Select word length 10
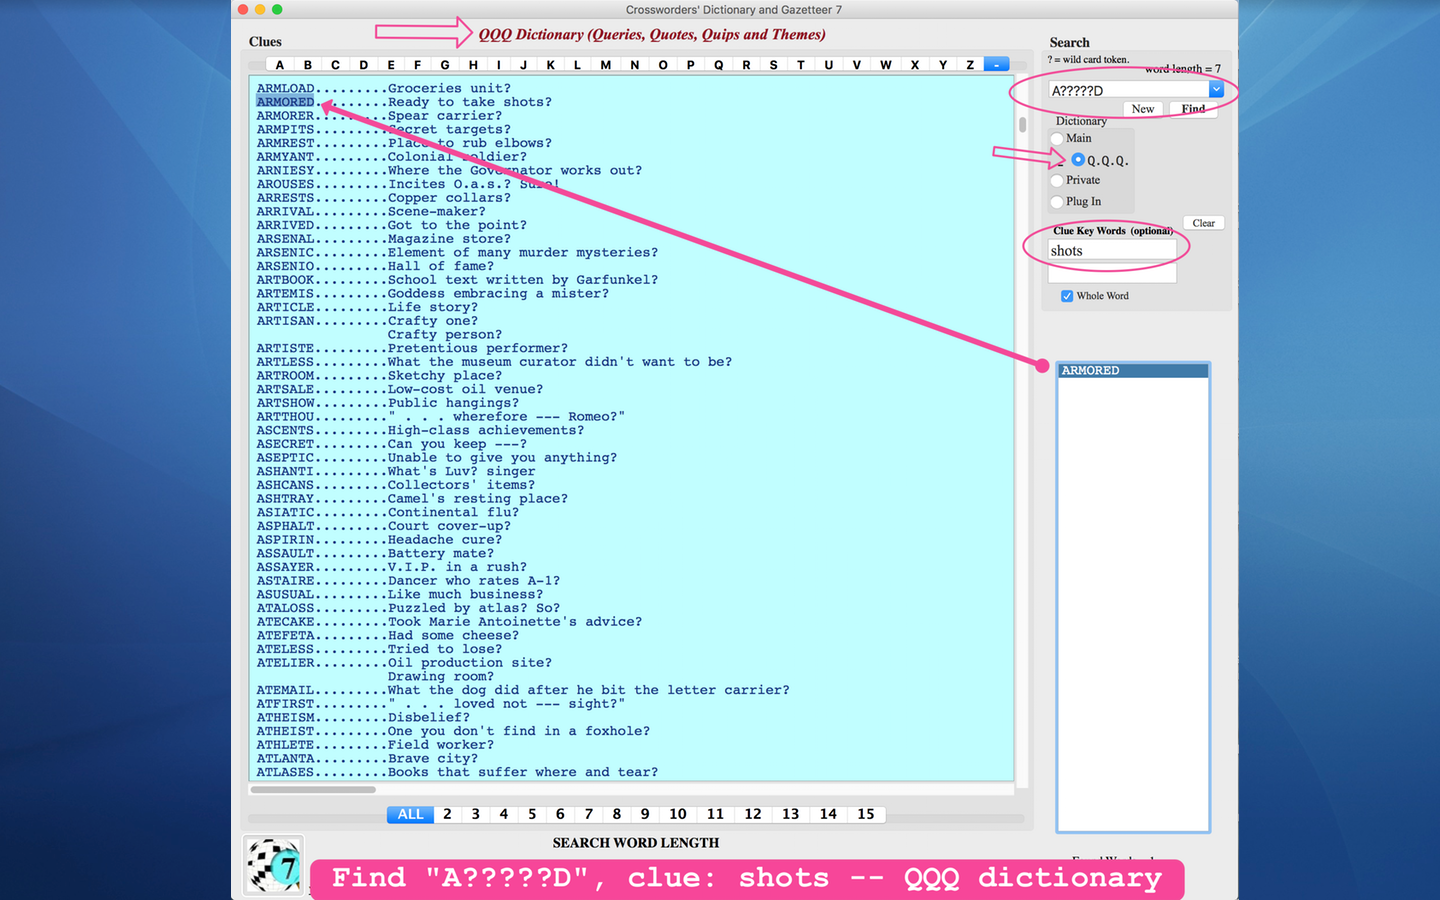The width and height of the screenshot is (1440, 900). click(678, 815)
